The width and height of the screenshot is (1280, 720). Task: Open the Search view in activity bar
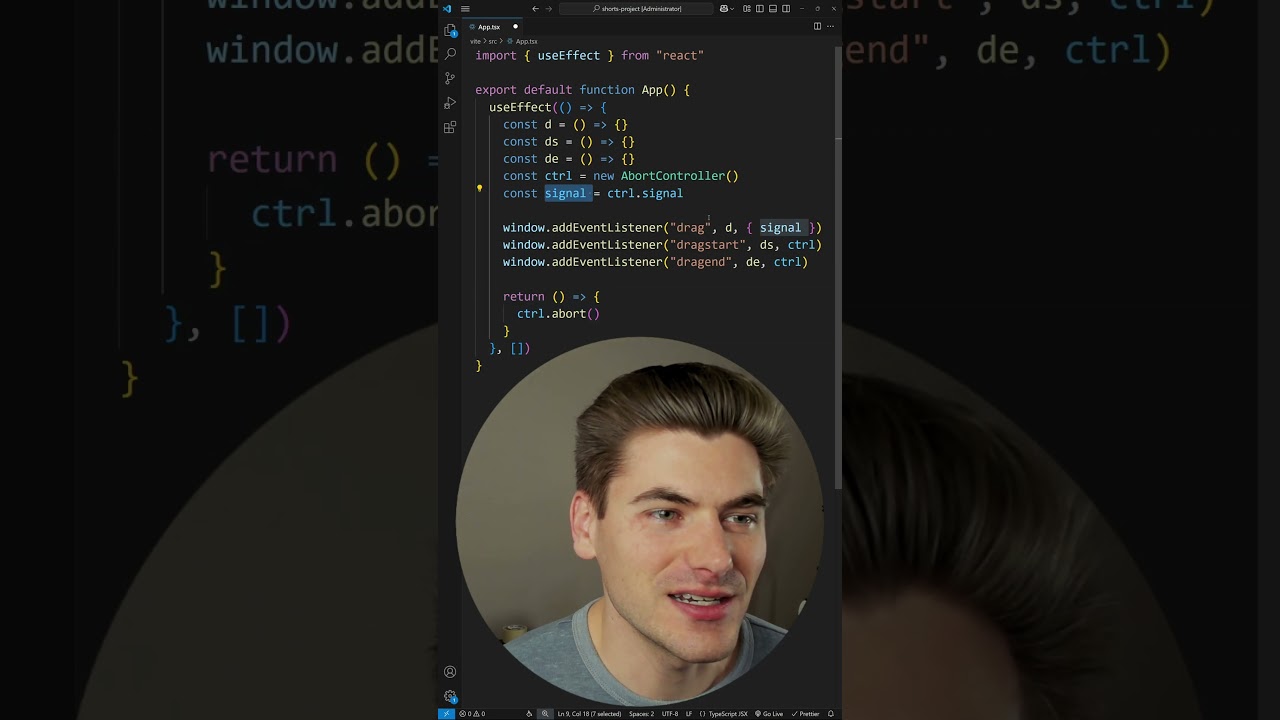[450, 54]
